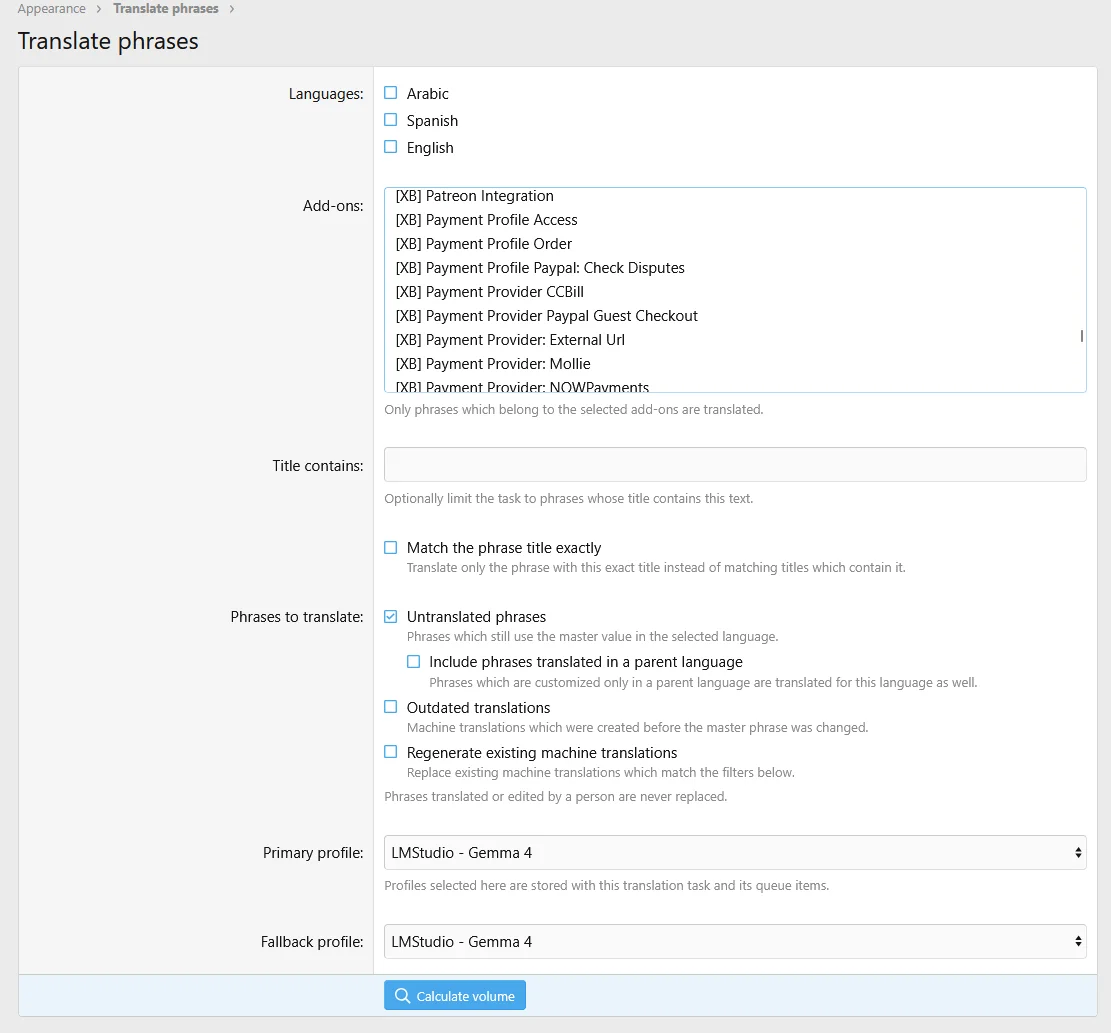Click the add-ons list scrollbar thumb
1111x1033 pixels.
[x=1081, y=336]
